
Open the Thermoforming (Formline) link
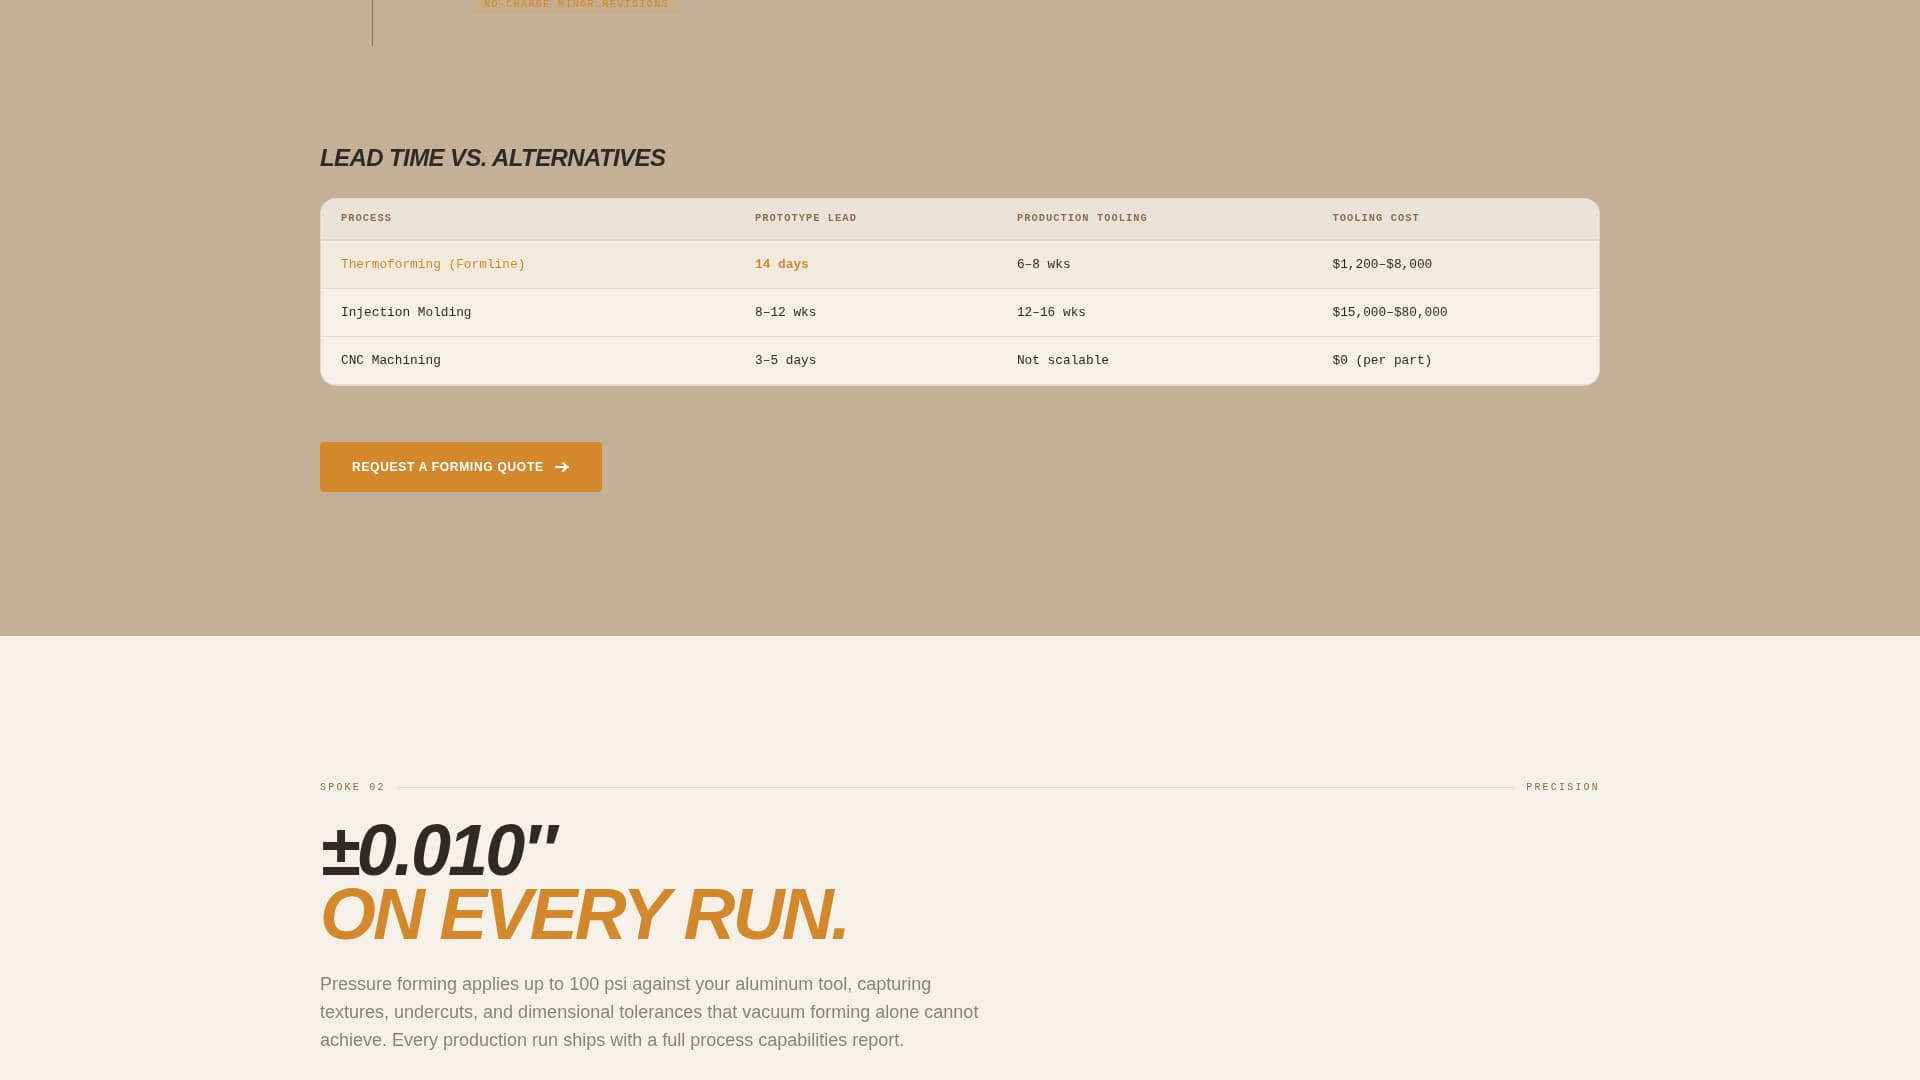(433, 264)
